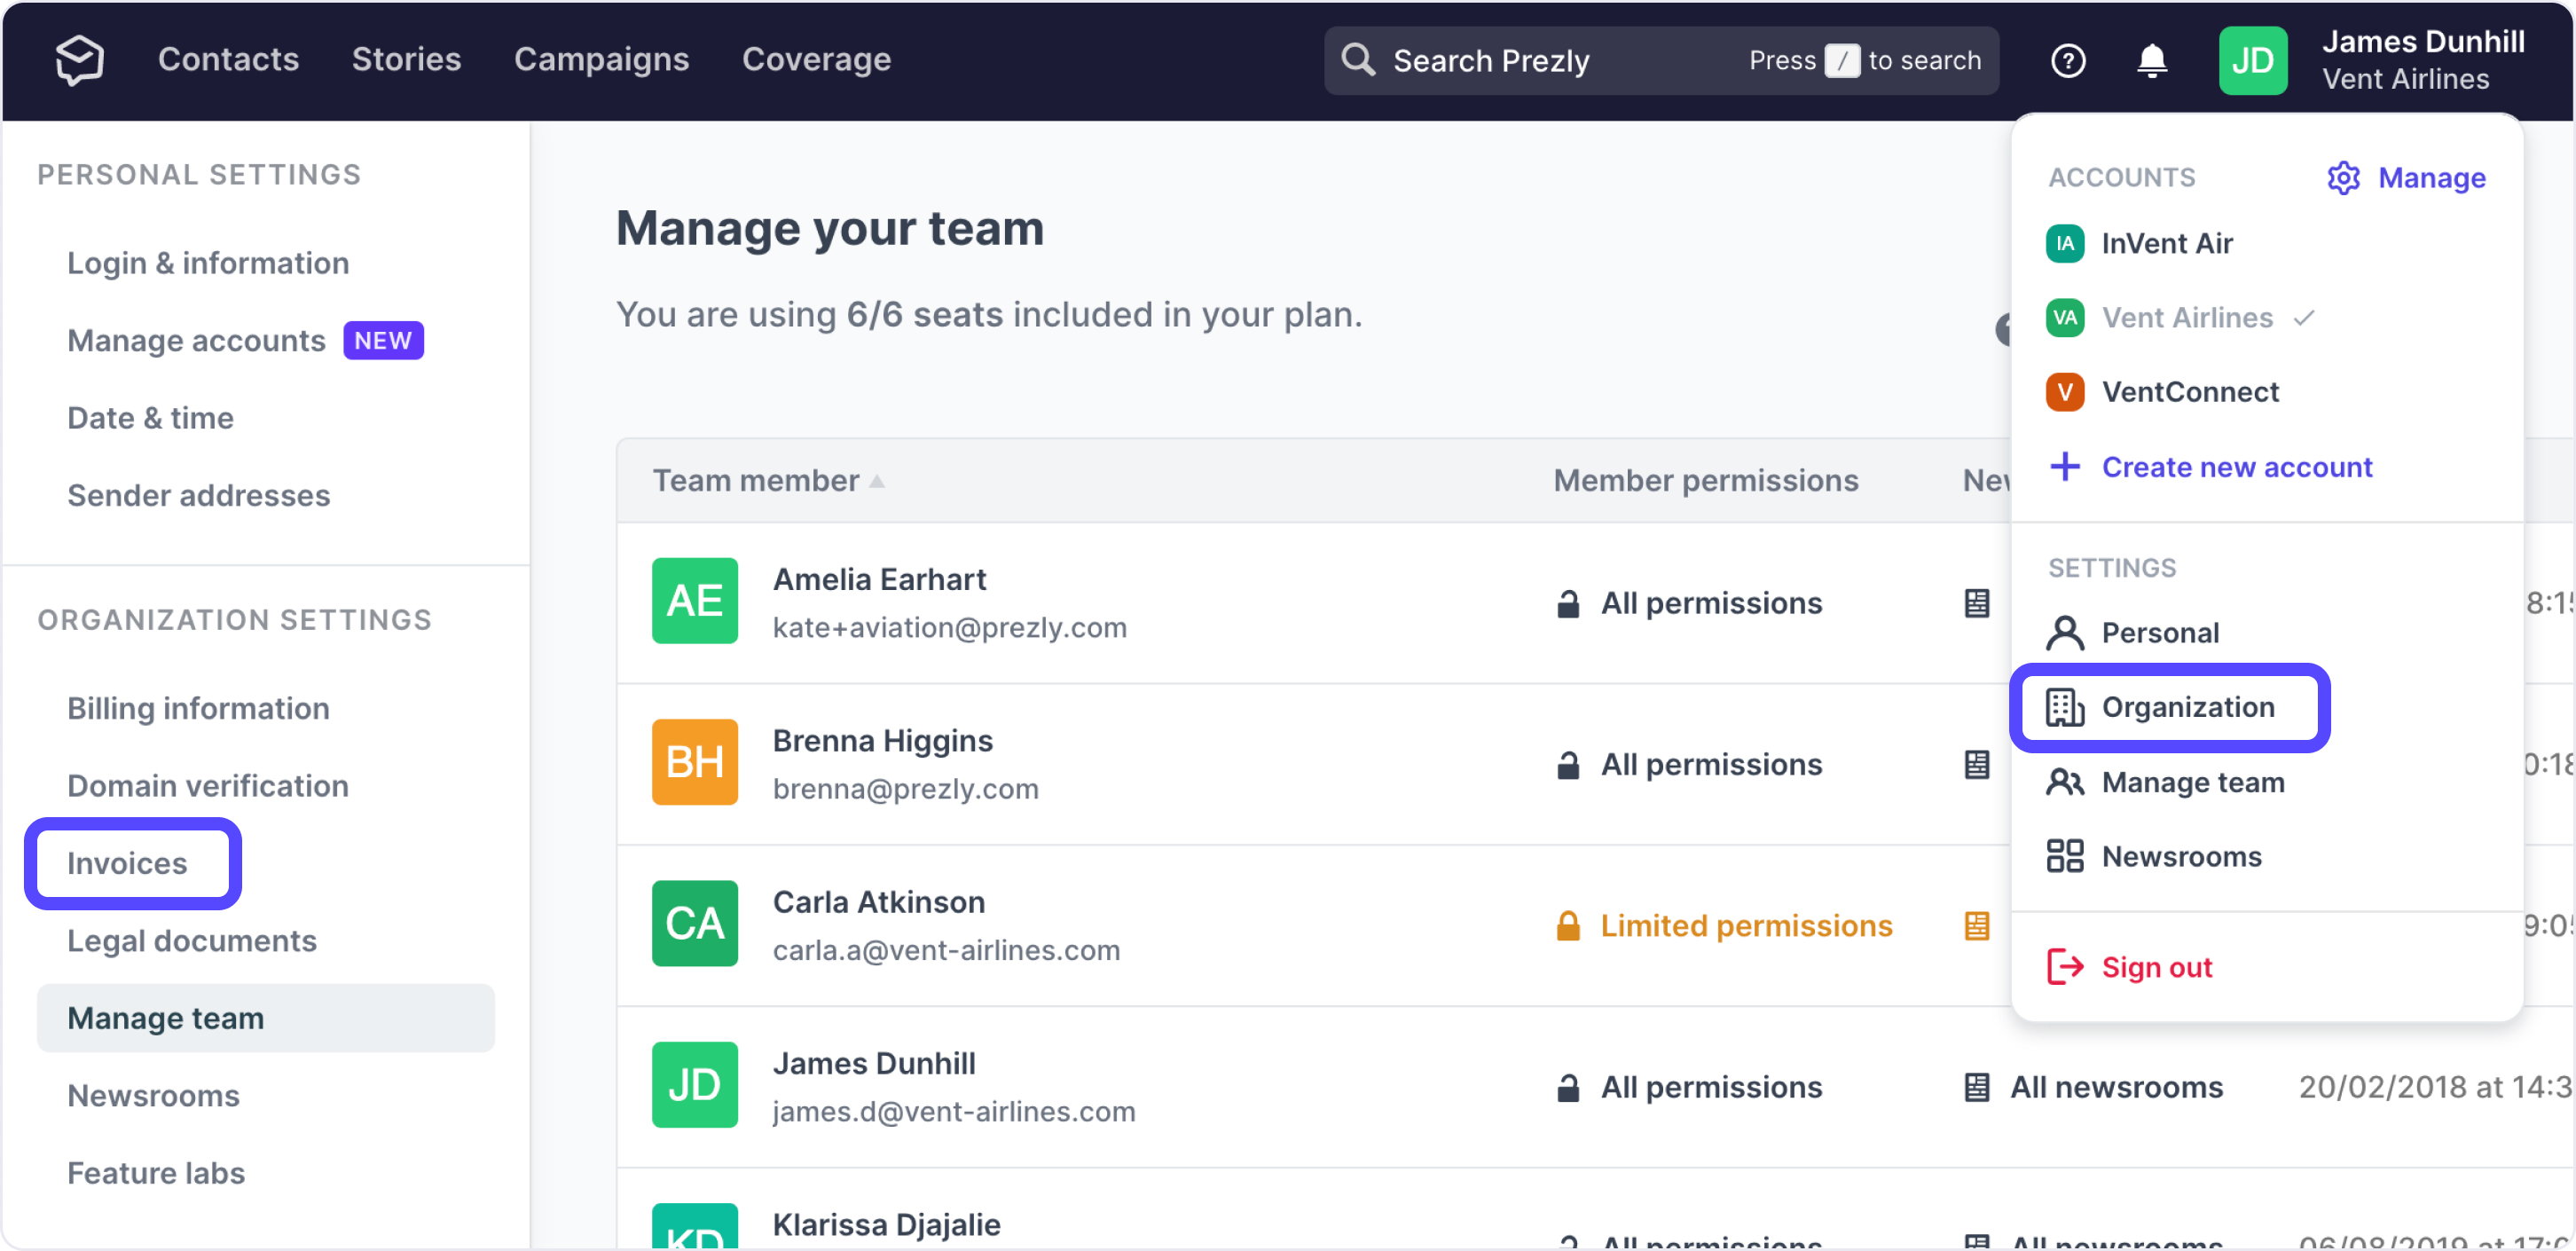Open Sender addresses settings
The height and width of the screenshot is (1251, 2576).
(198, 496)
